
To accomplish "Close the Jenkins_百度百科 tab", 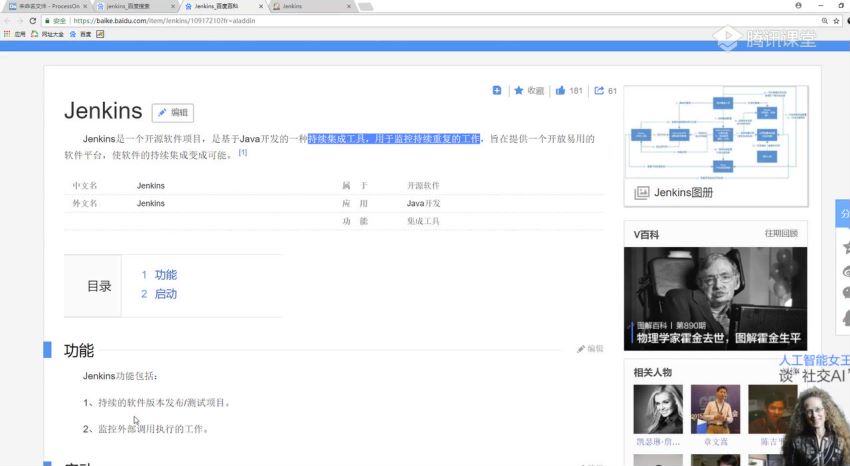I will coord(261,6).
